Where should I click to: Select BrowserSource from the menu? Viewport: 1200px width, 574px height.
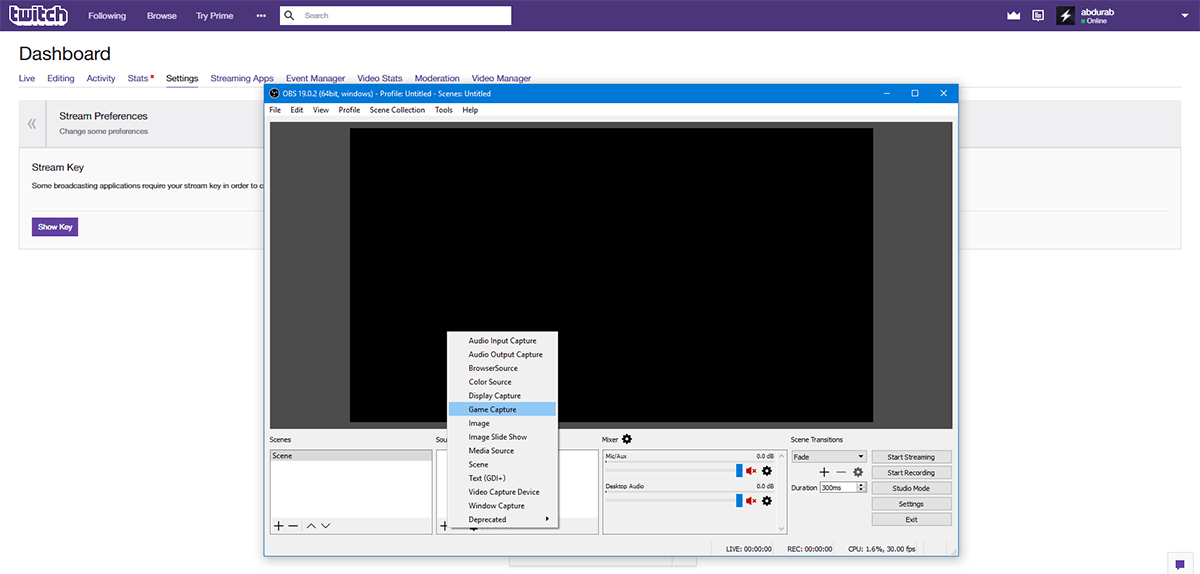click(502, 368)
